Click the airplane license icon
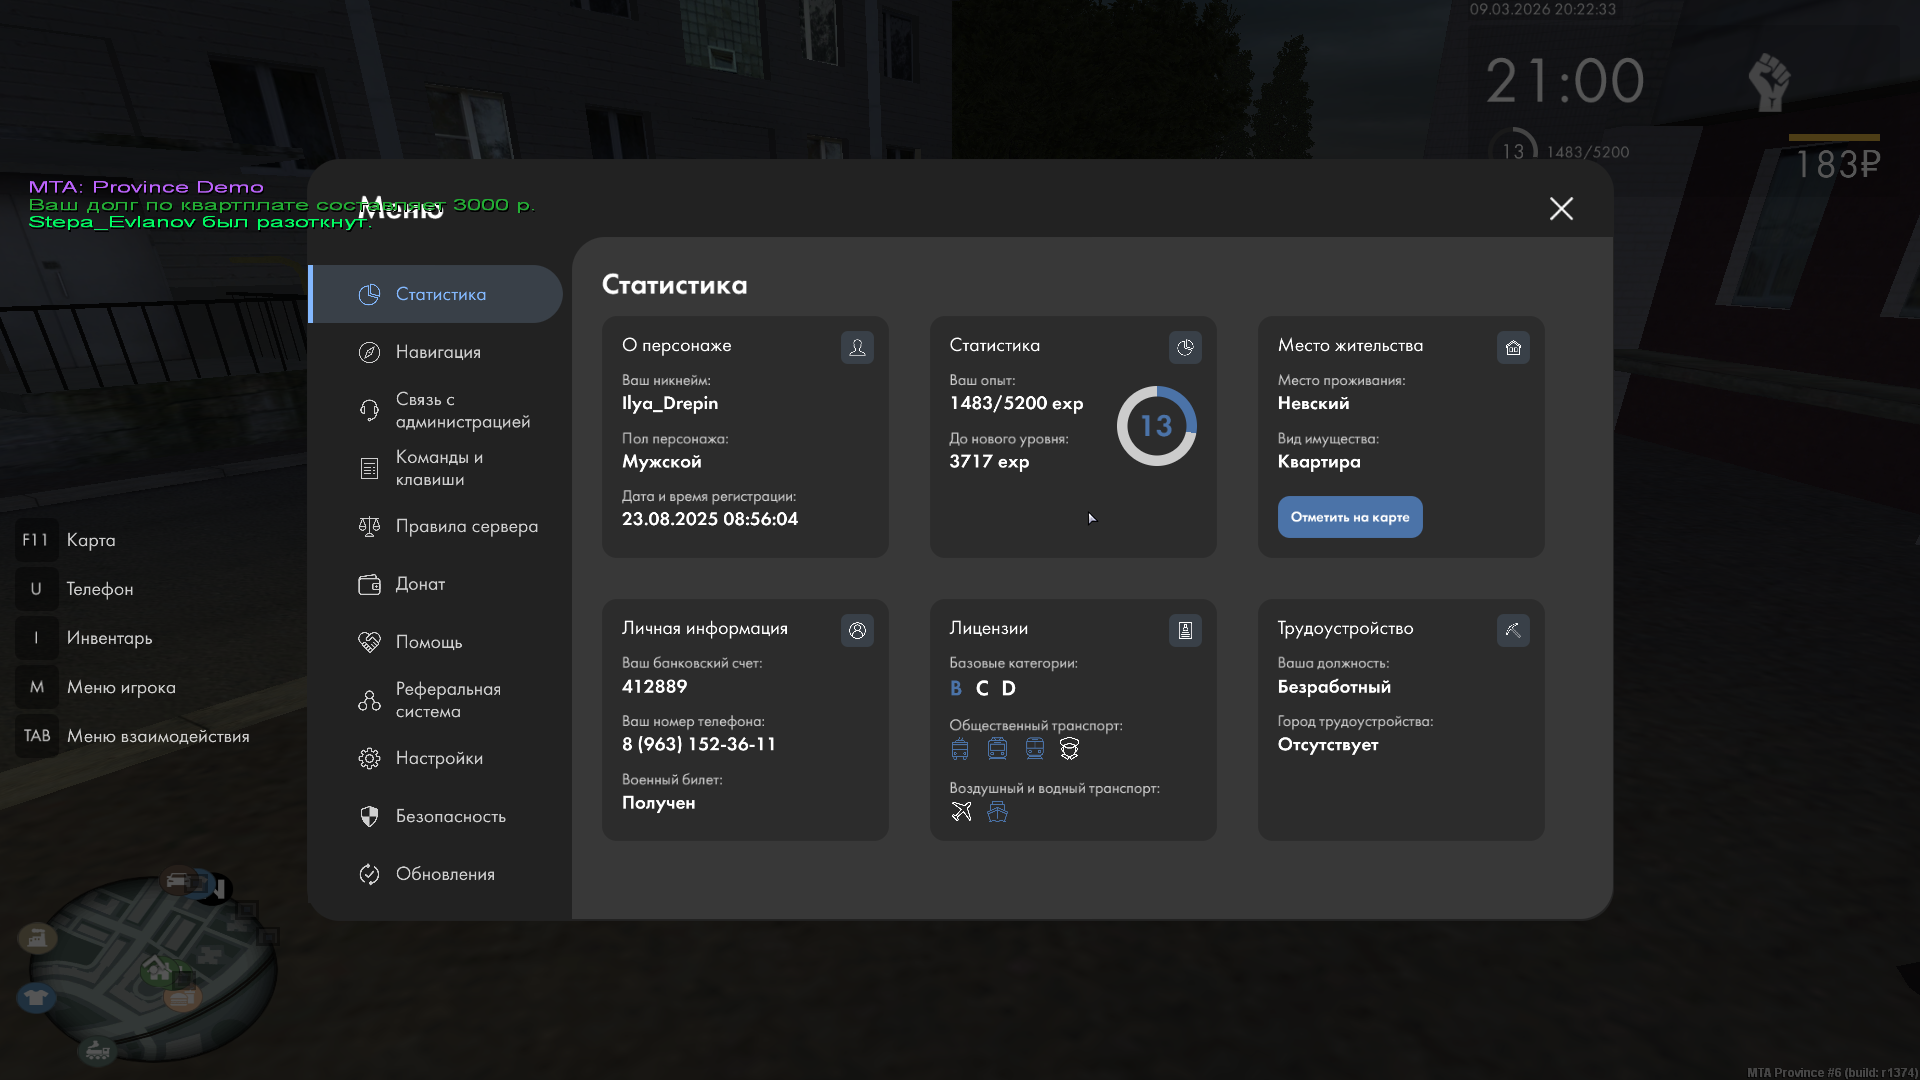1920x1080 pixels. click(961, 811)
